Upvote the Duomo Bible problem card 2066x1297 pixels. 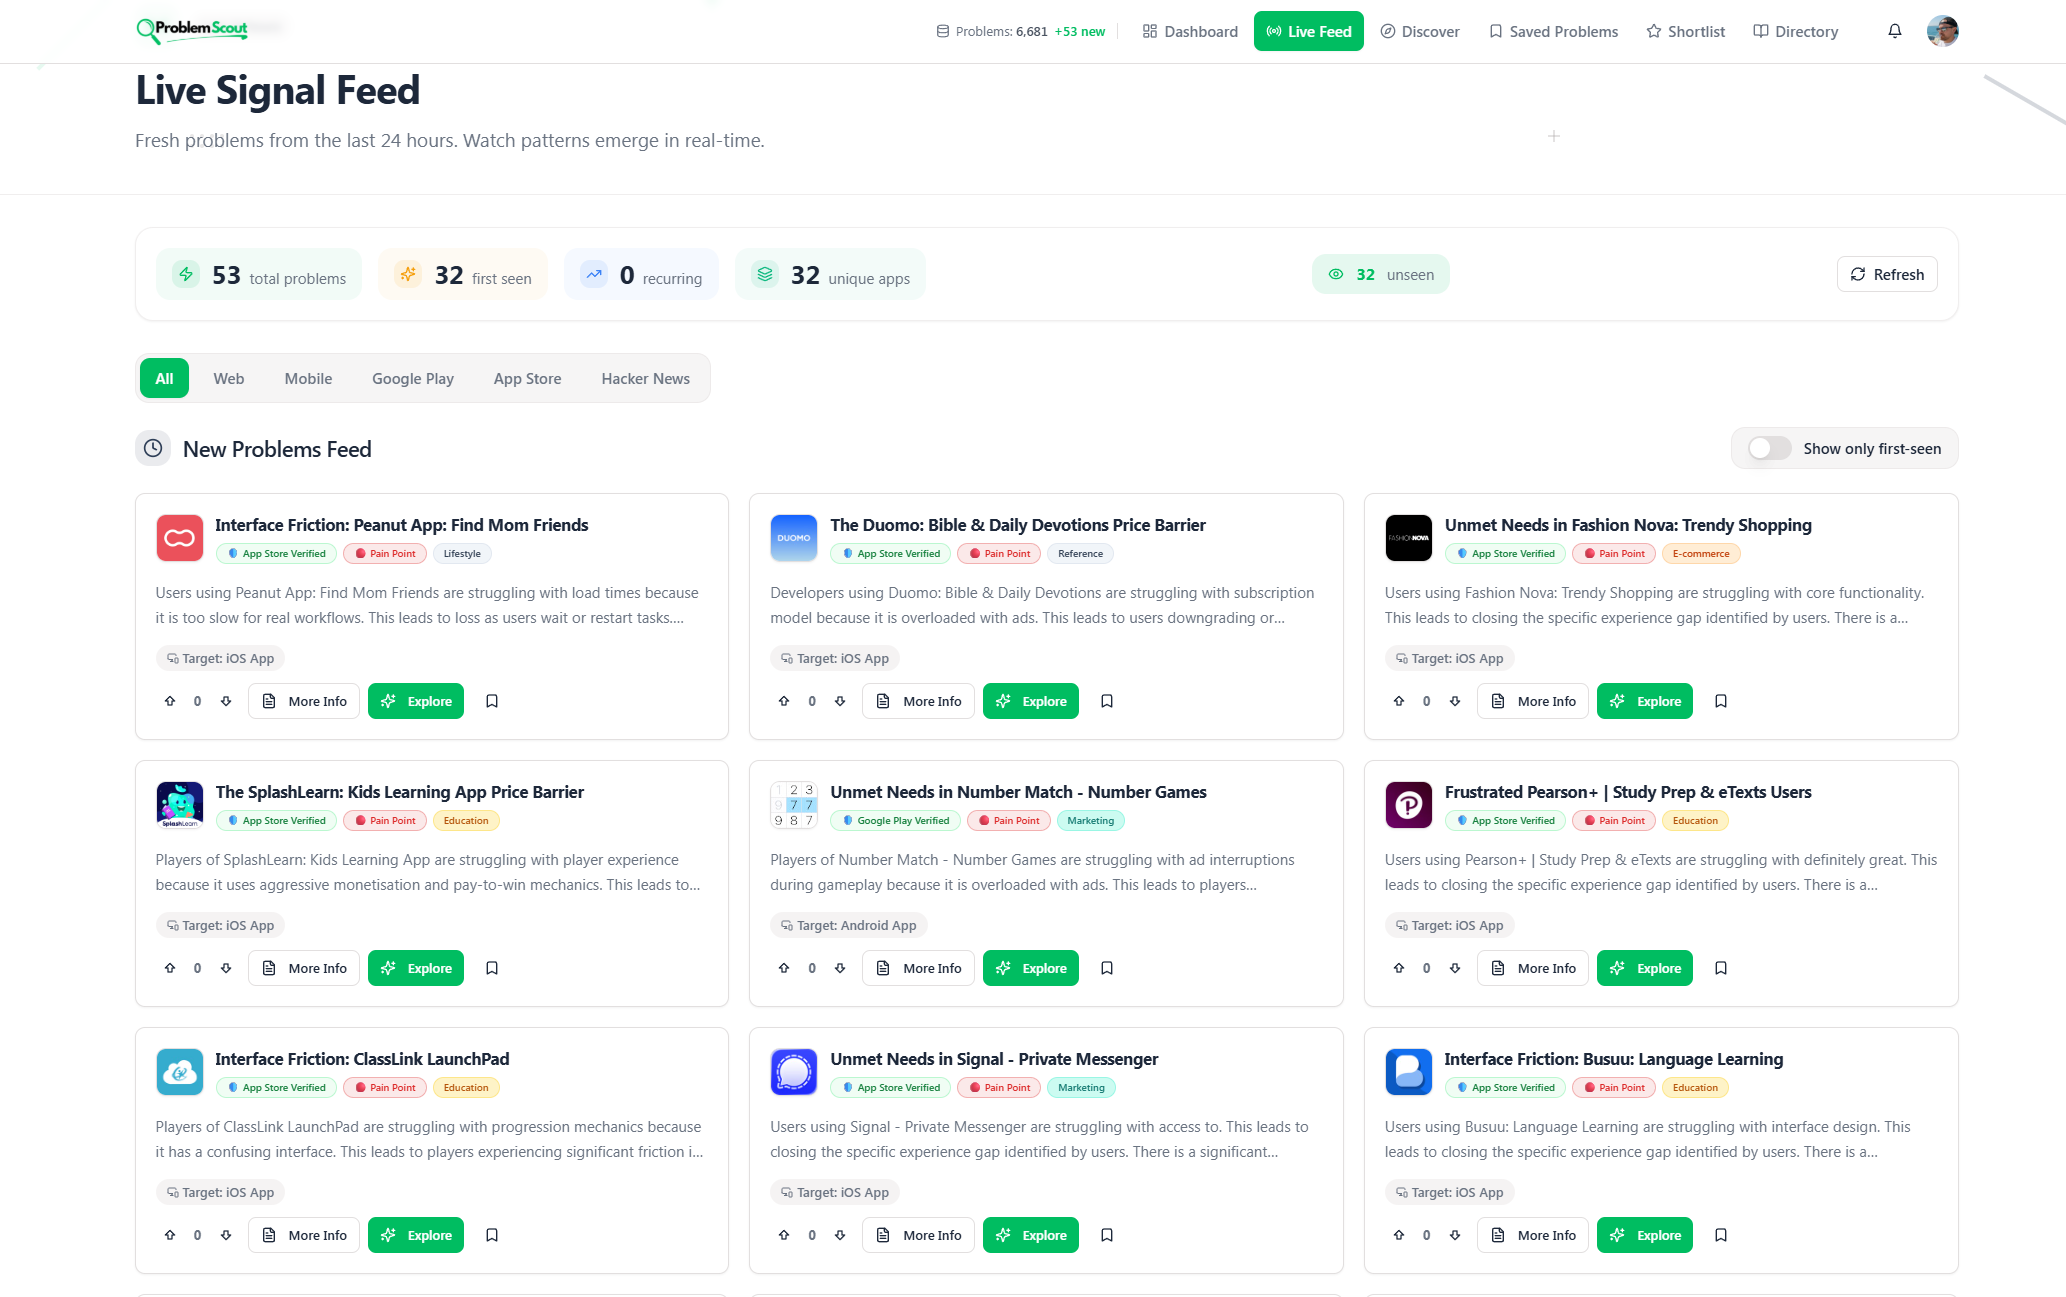(784, 701)
